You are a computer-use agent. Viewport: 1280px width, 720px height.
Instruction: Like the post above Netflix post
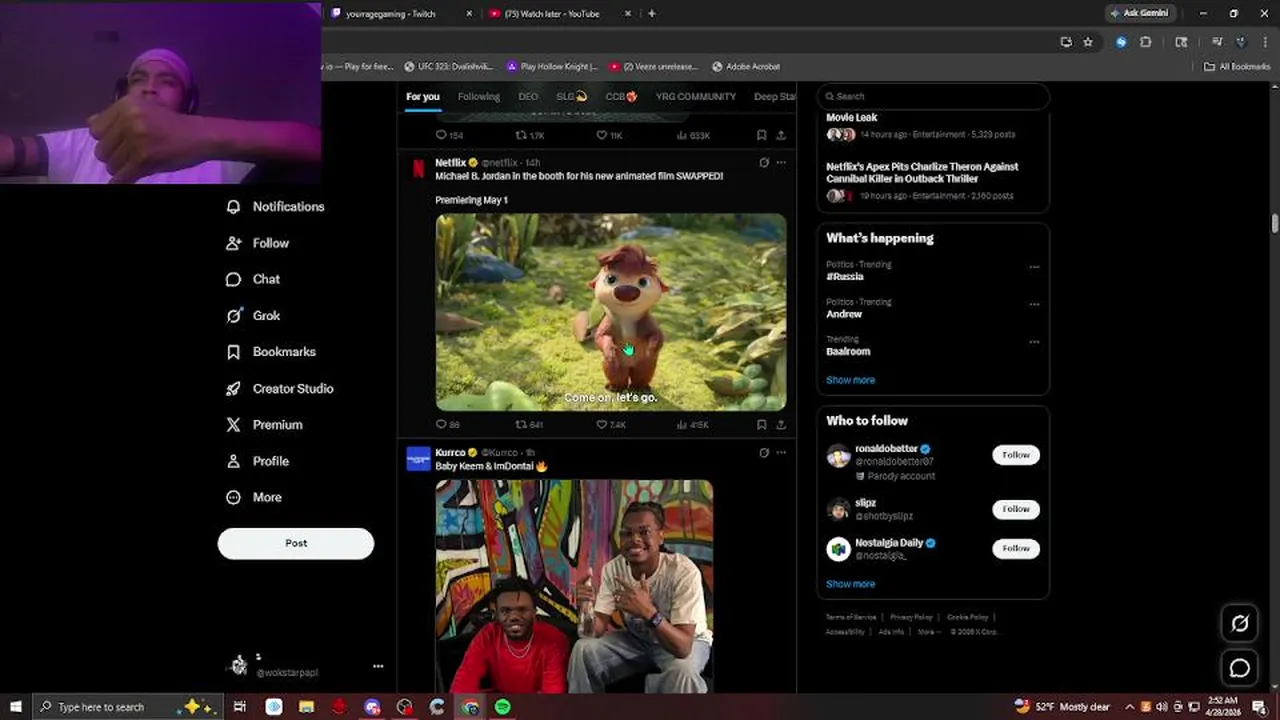click(x=609, y=135)
